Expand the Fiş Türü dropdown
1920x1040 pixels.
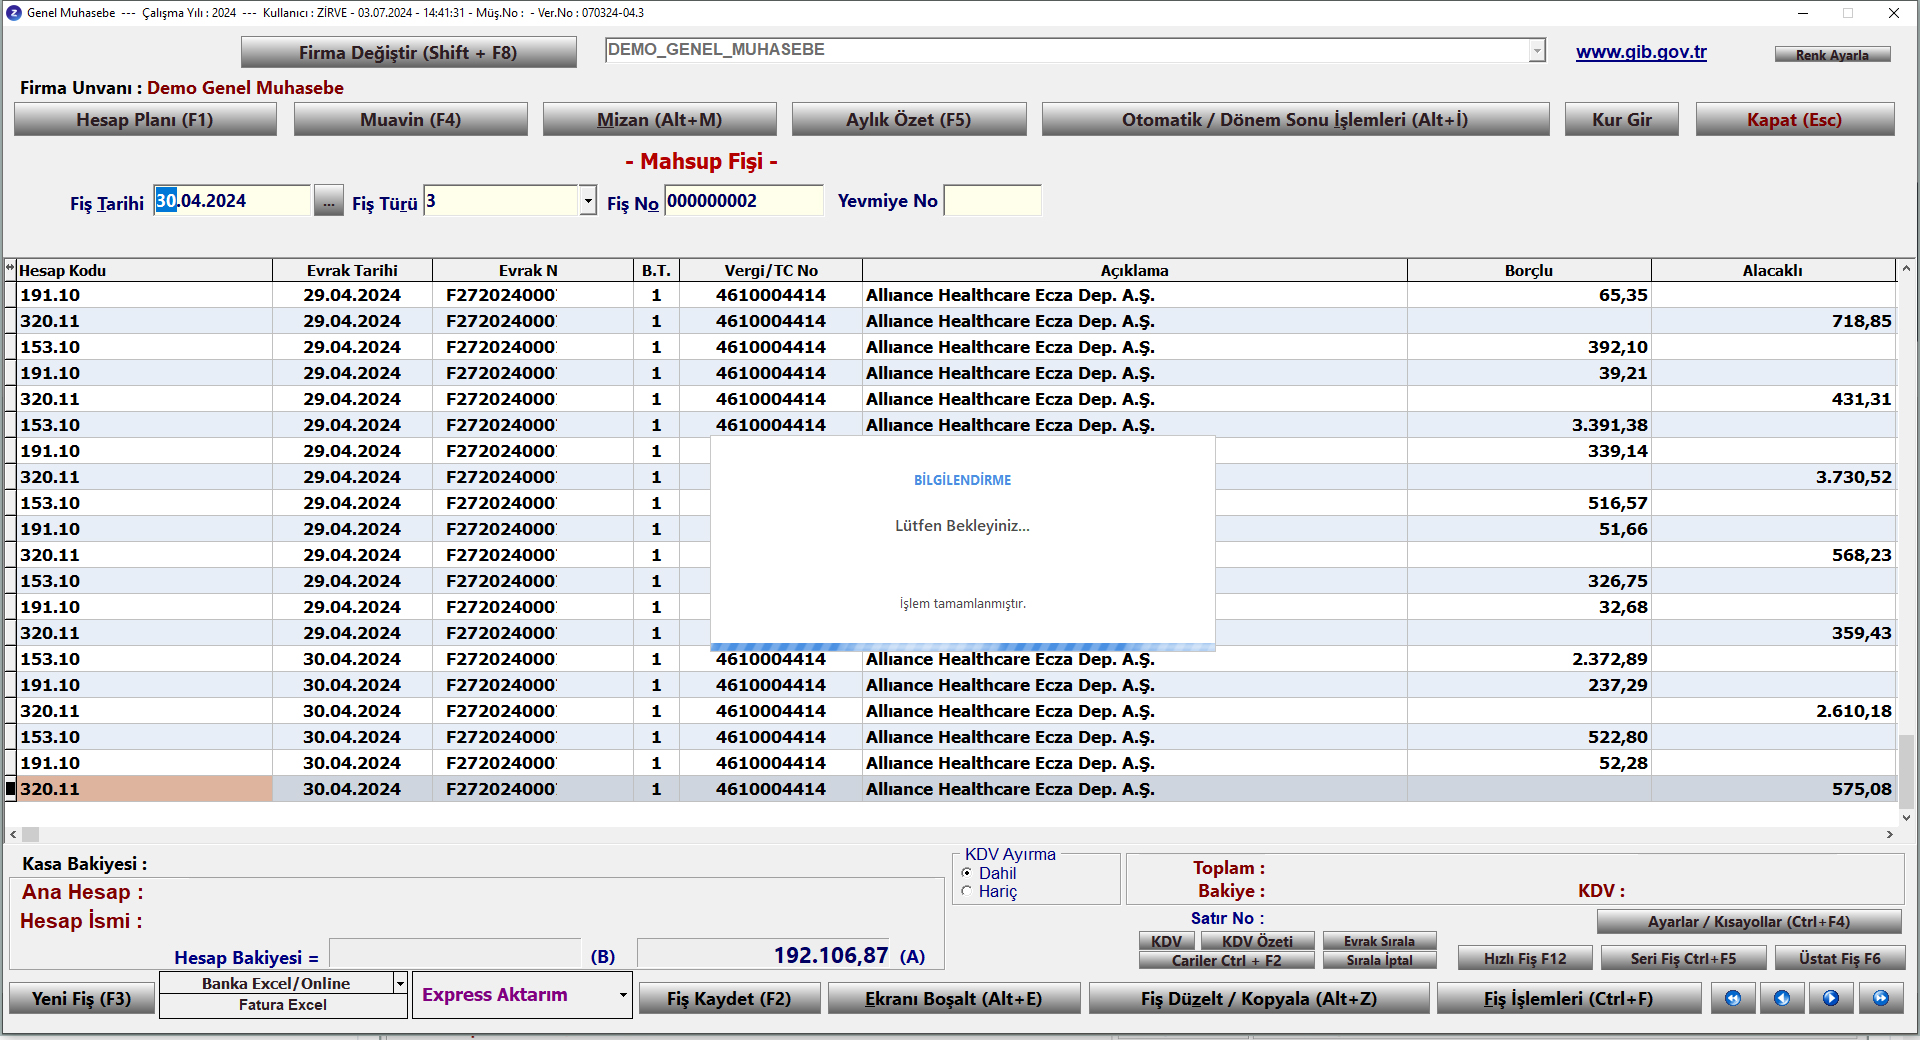[x=588, y=201]
